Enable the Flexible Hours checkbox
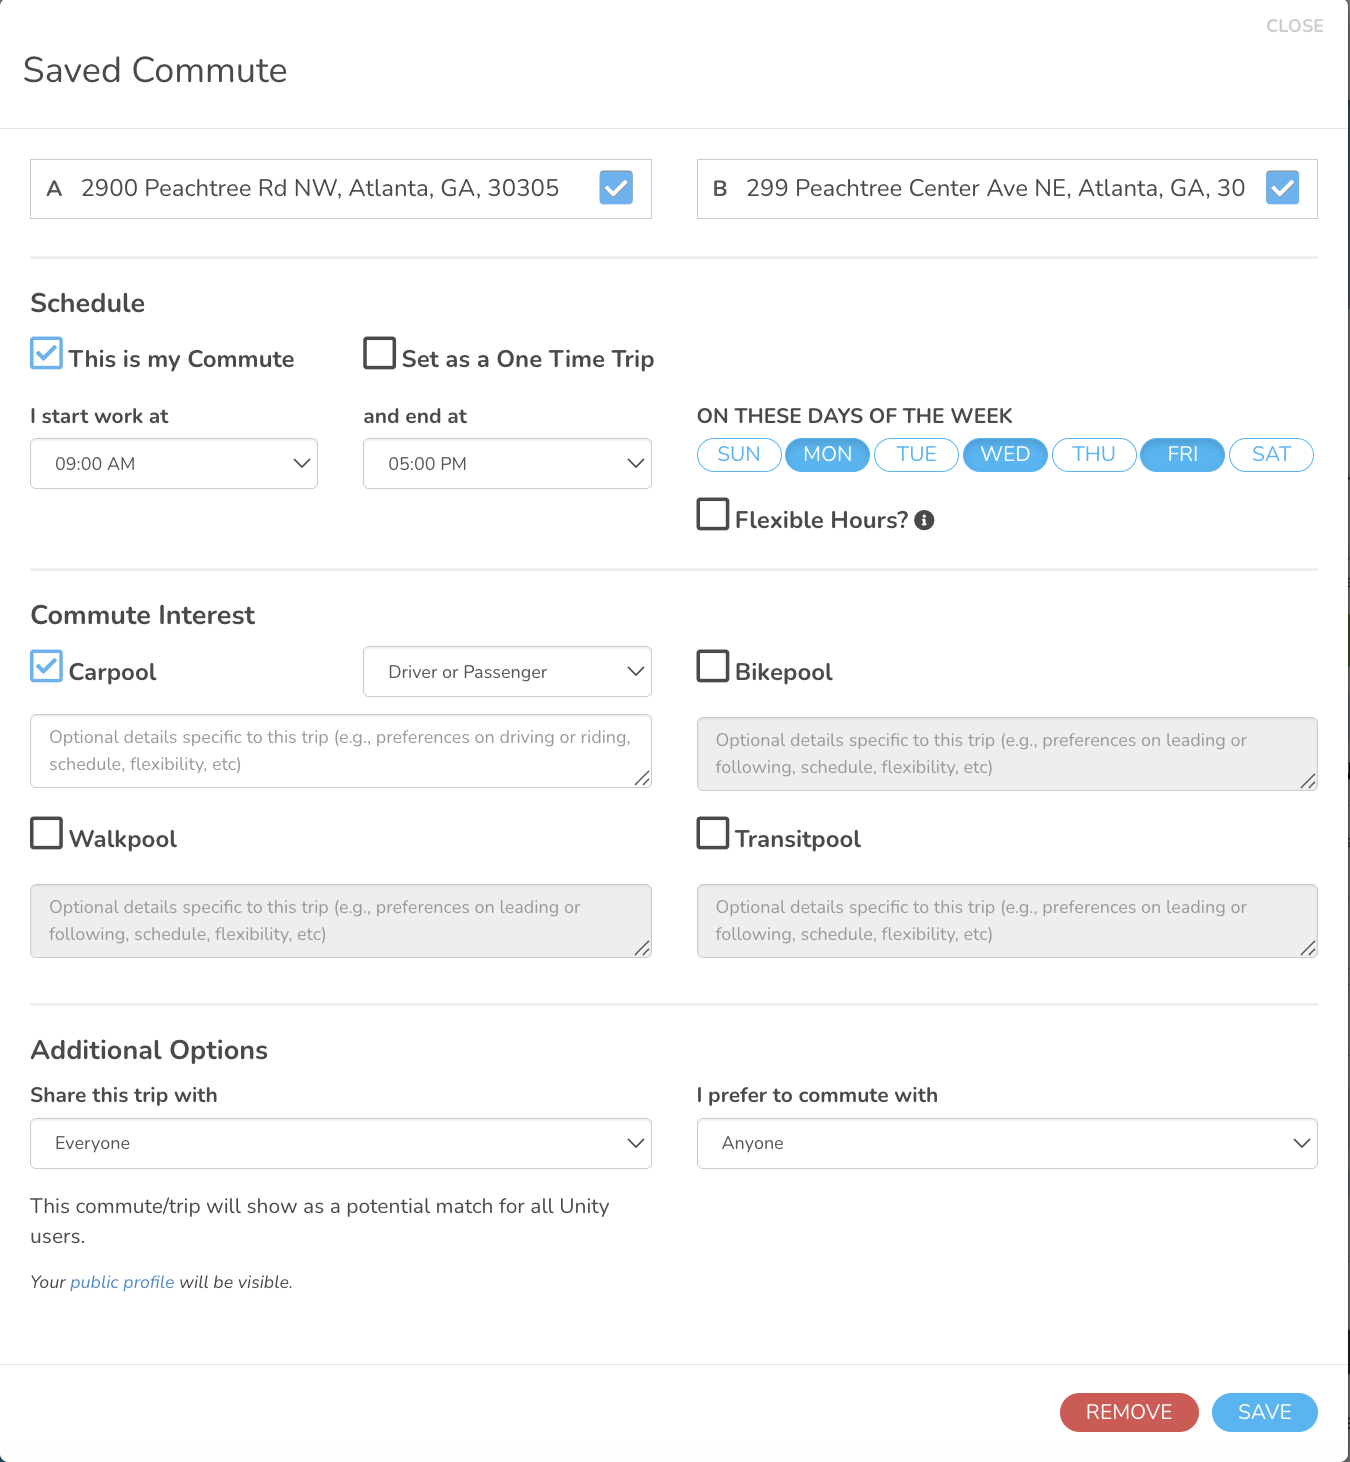 click(713, 515)
